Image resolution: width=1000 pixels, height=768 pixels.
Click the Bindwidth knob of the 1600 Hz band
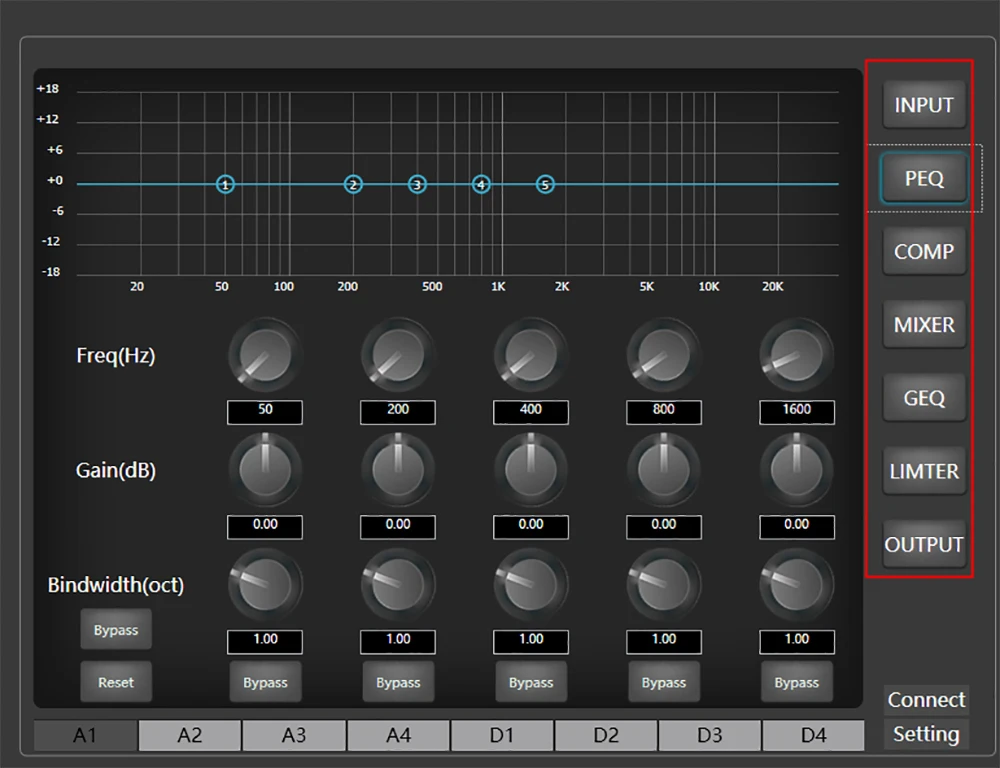797,584
